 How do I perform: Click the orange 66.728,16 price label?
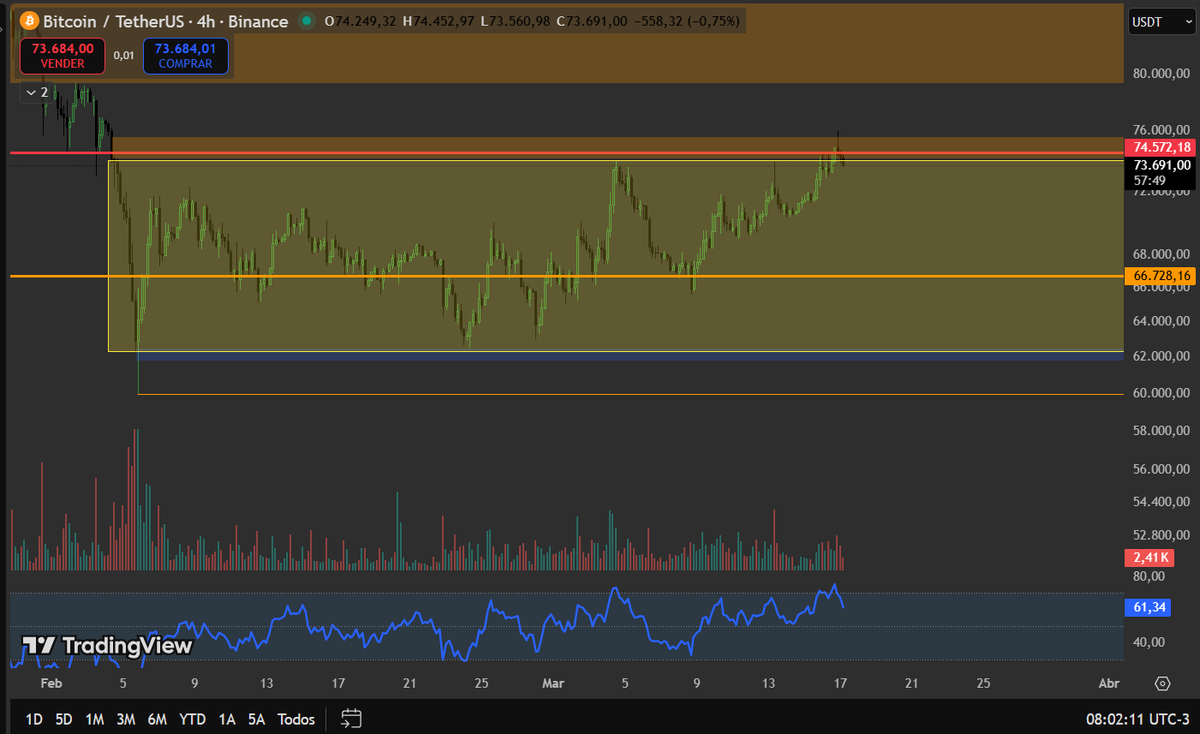click(x=1160, y=275)
